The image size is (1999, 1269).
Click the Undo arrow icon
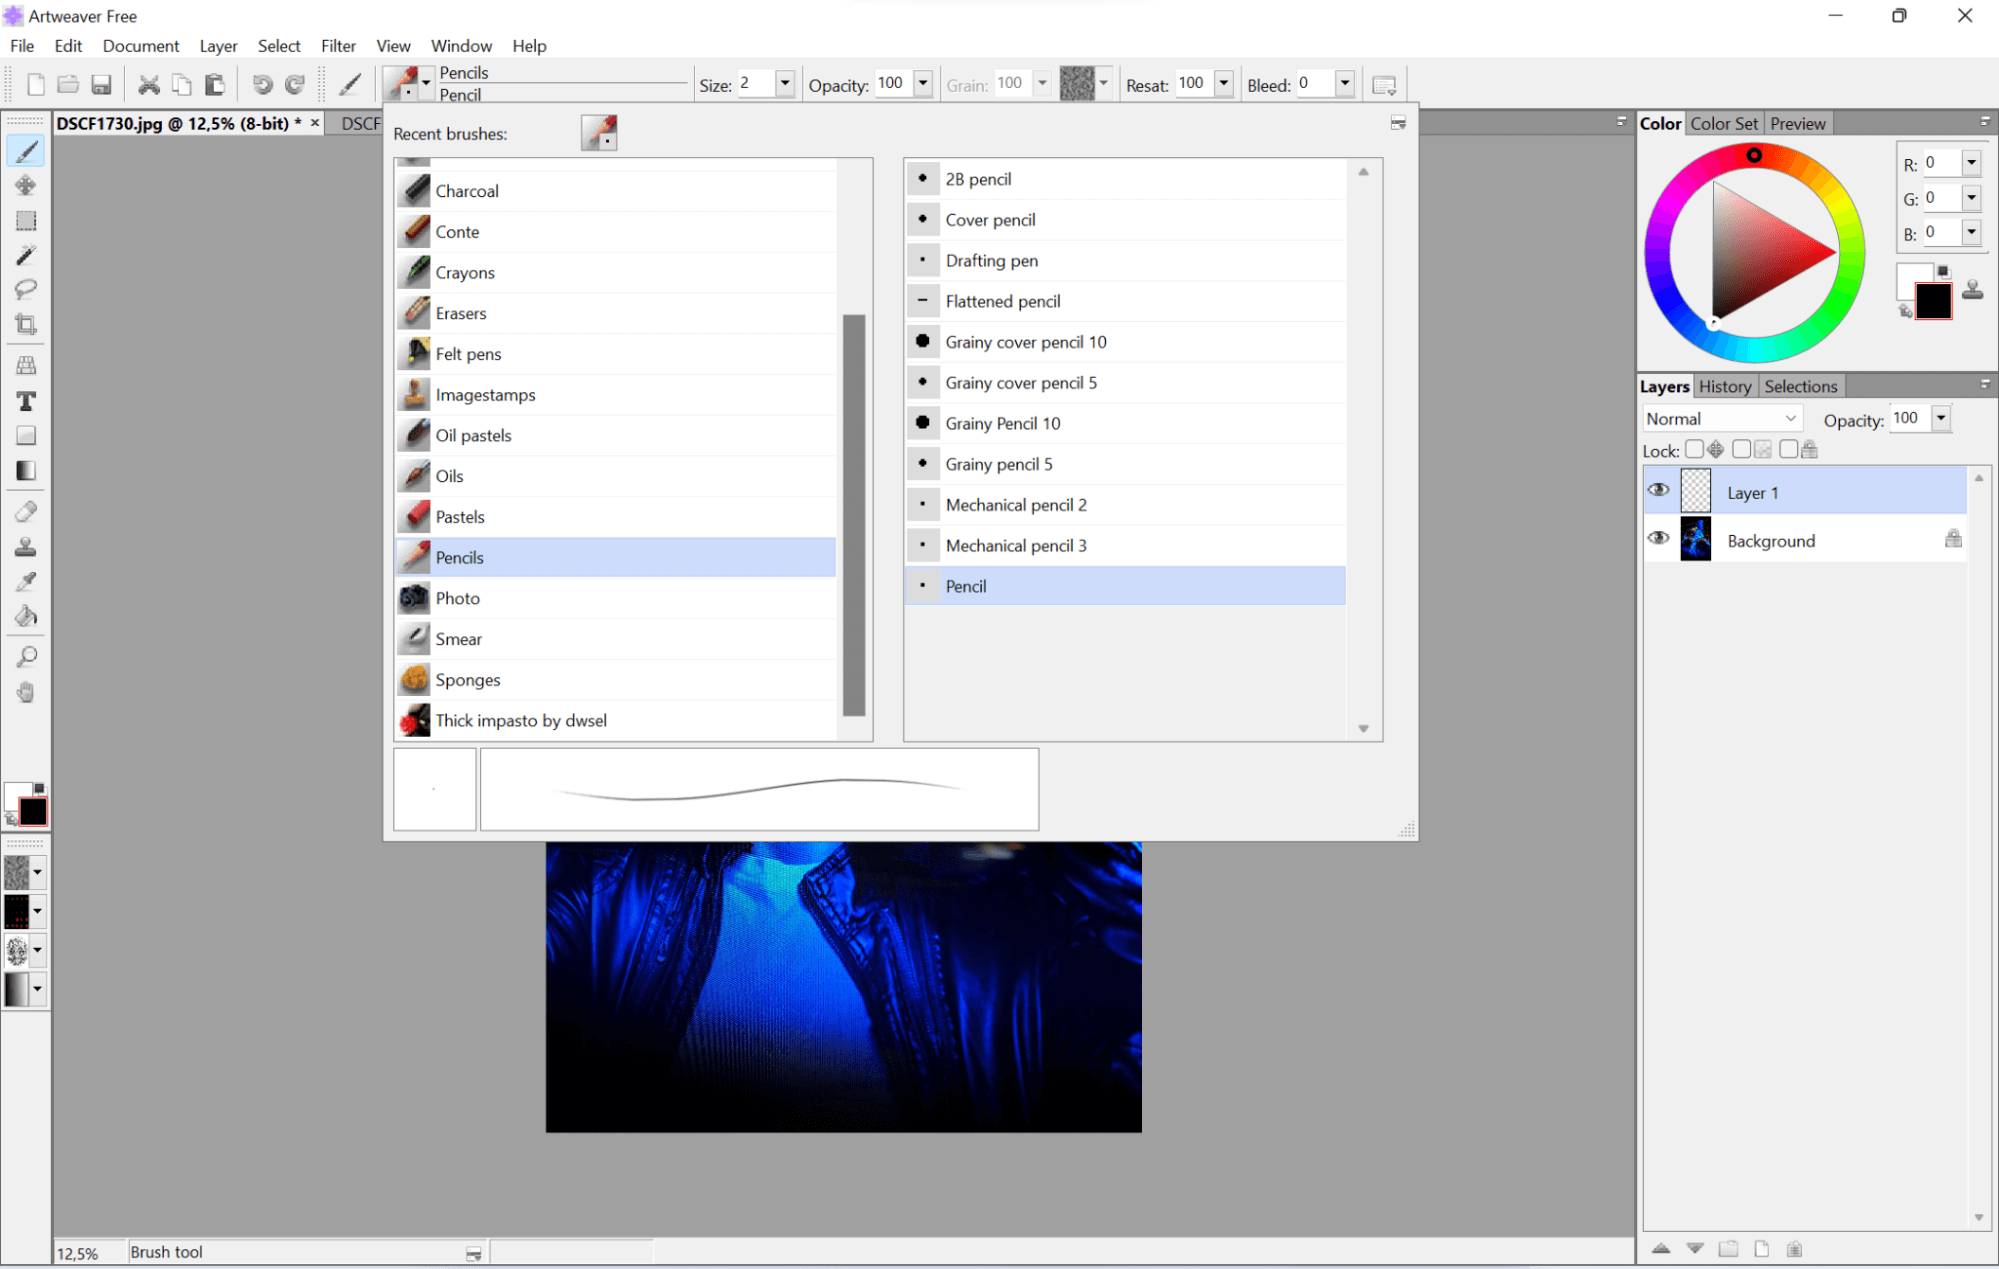pos(262,85)
